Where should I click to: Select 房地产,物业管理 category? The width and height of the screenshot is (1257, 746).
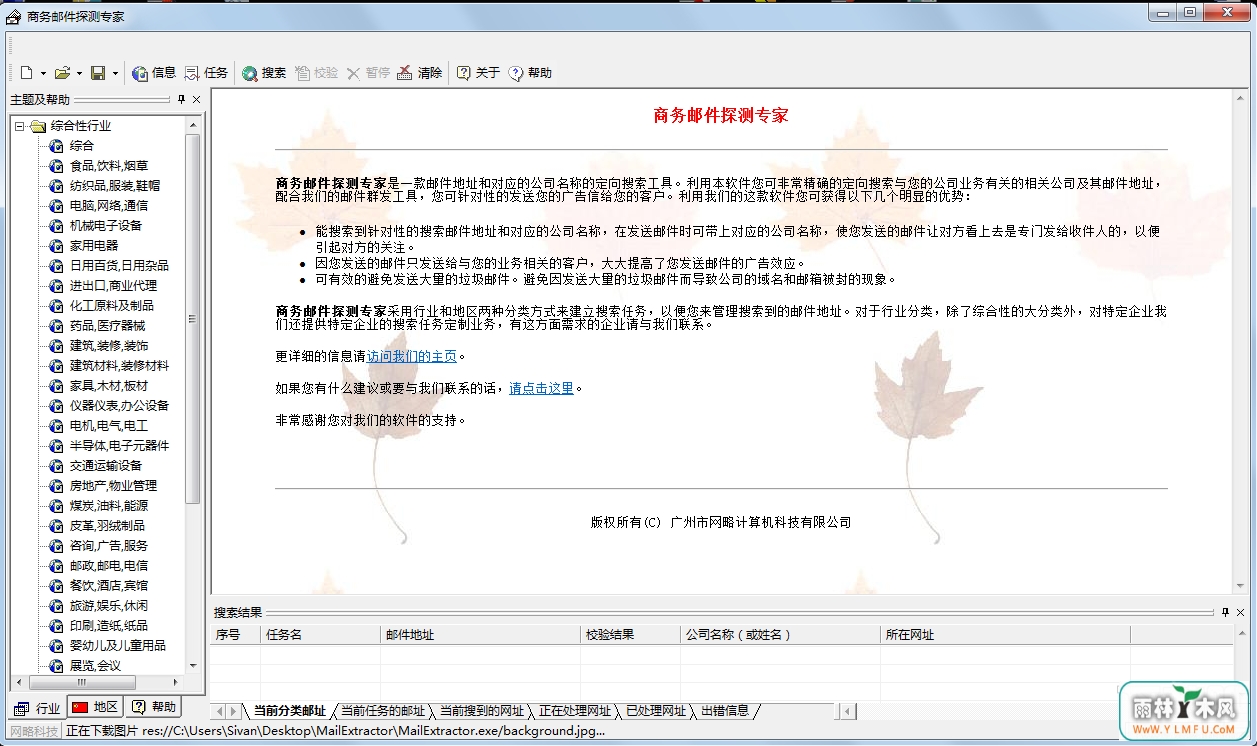[x=113, y=485]
